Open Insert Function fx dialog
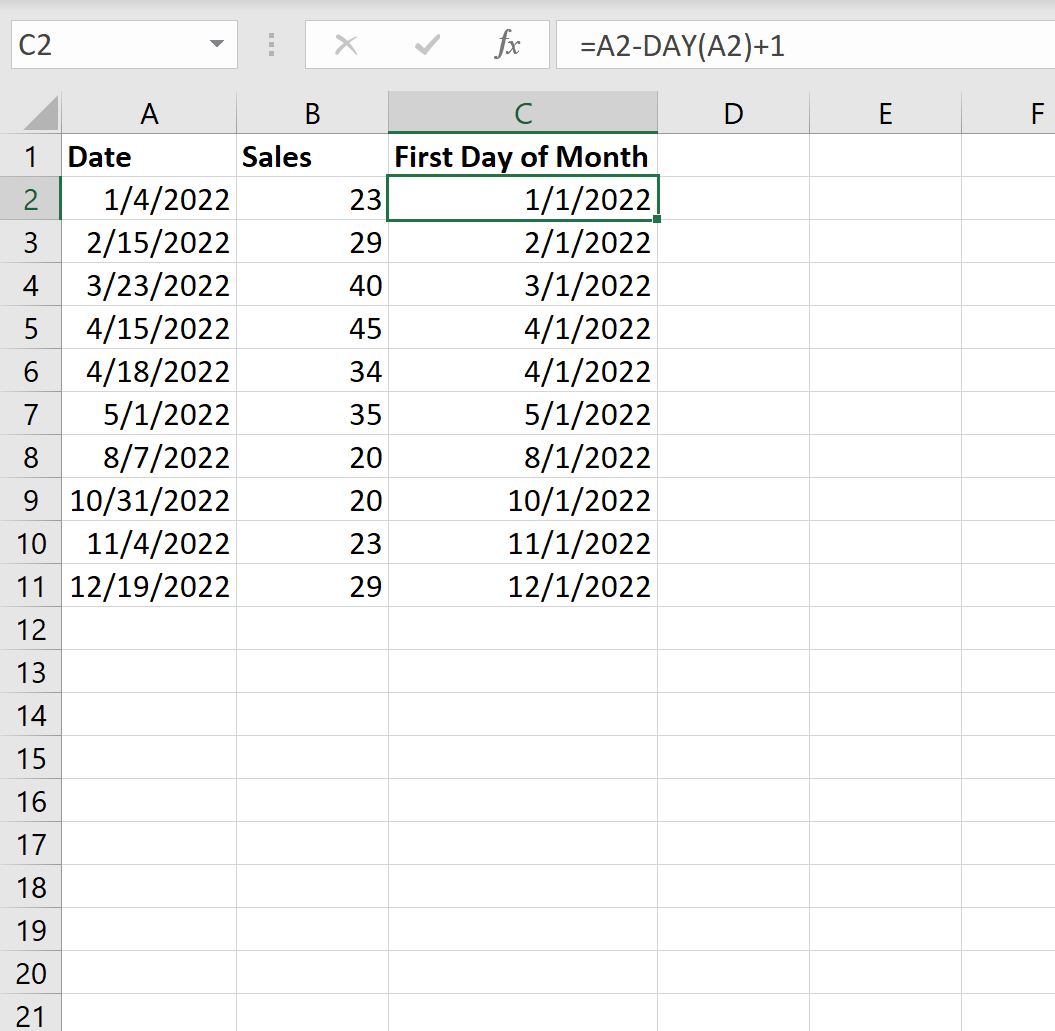The height and width of the screenshot is (1031, 1055). coord(508,45)
